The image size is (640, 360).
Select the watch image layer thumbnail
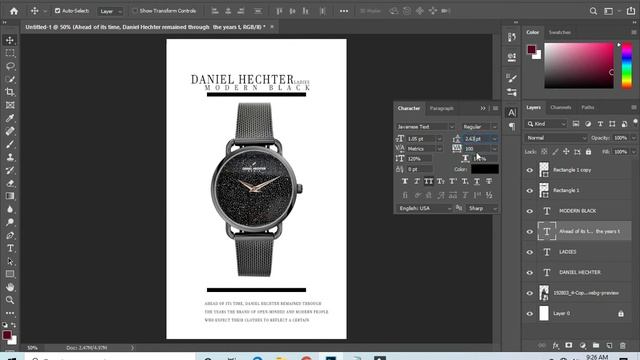(x=544, y=293)
